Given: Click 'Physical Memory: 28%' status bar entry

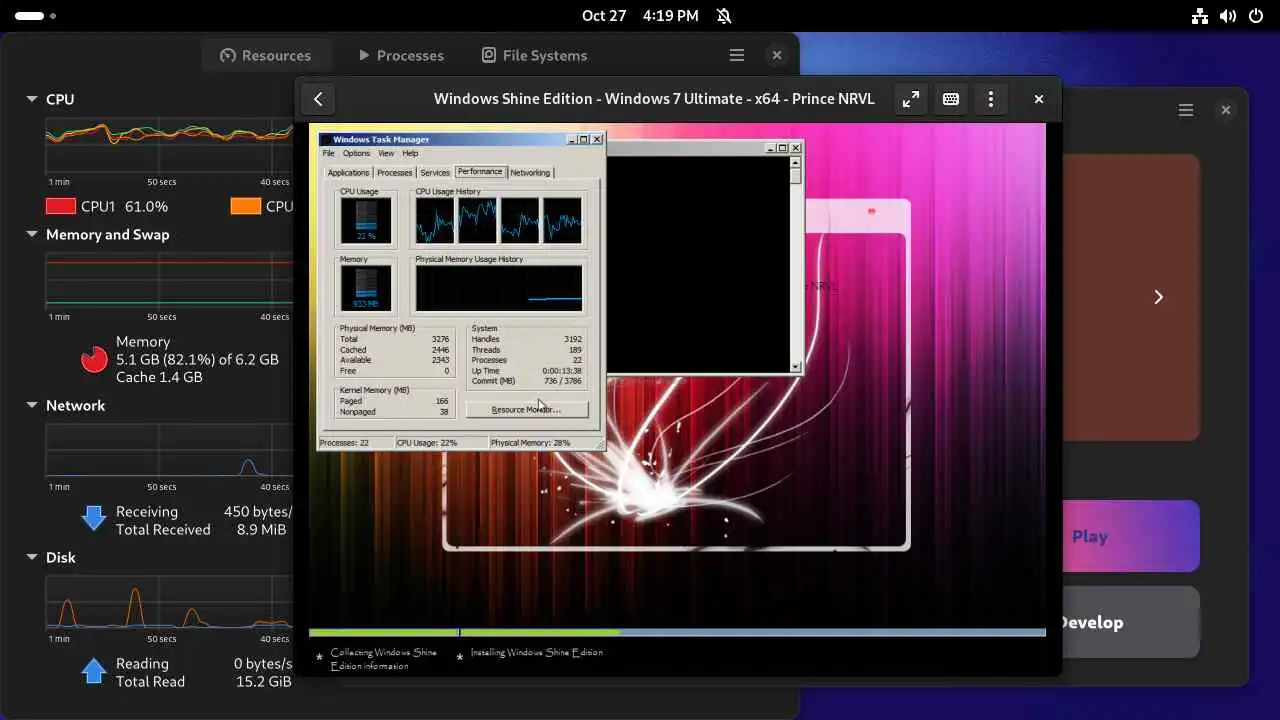Looking at the screenshot, I should (531, 442).
